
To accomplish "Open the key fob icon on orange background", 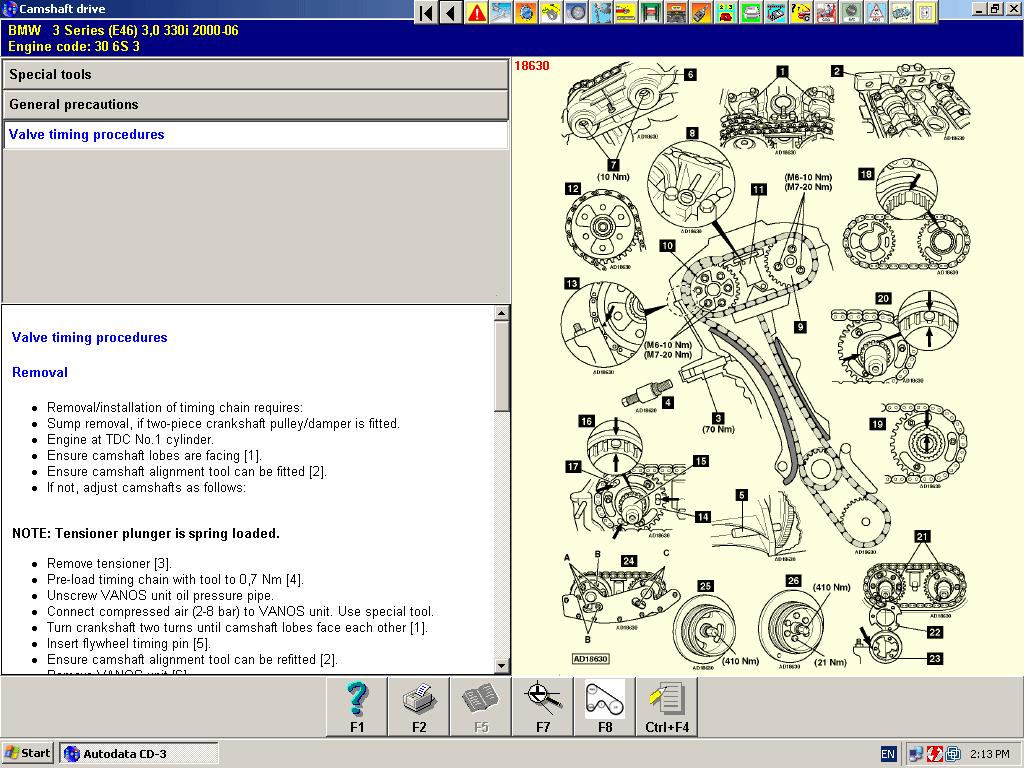I will 701,12.
